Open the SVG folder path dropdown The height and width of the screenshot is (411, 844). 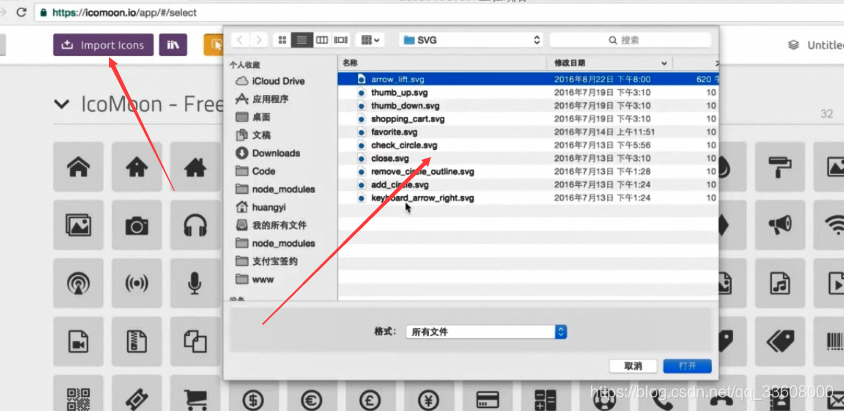[x=471, y=40]
